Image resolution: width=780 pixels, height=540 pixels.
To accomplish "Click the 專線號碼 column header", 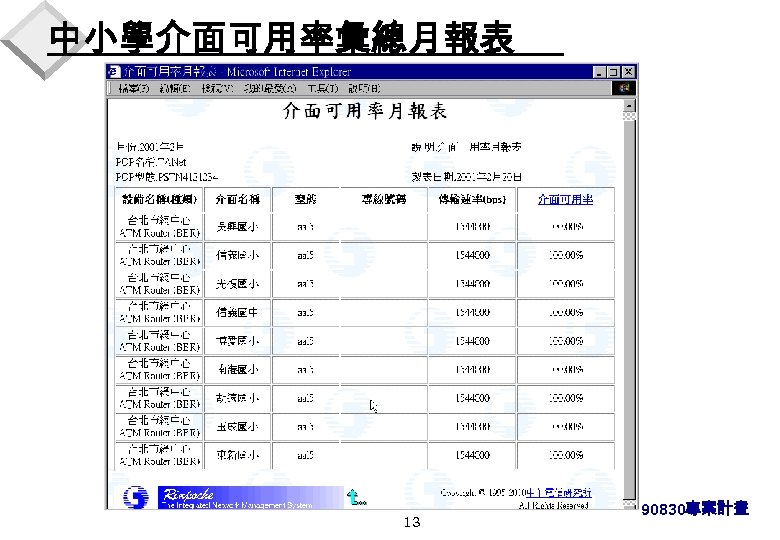I will (384, 200).
